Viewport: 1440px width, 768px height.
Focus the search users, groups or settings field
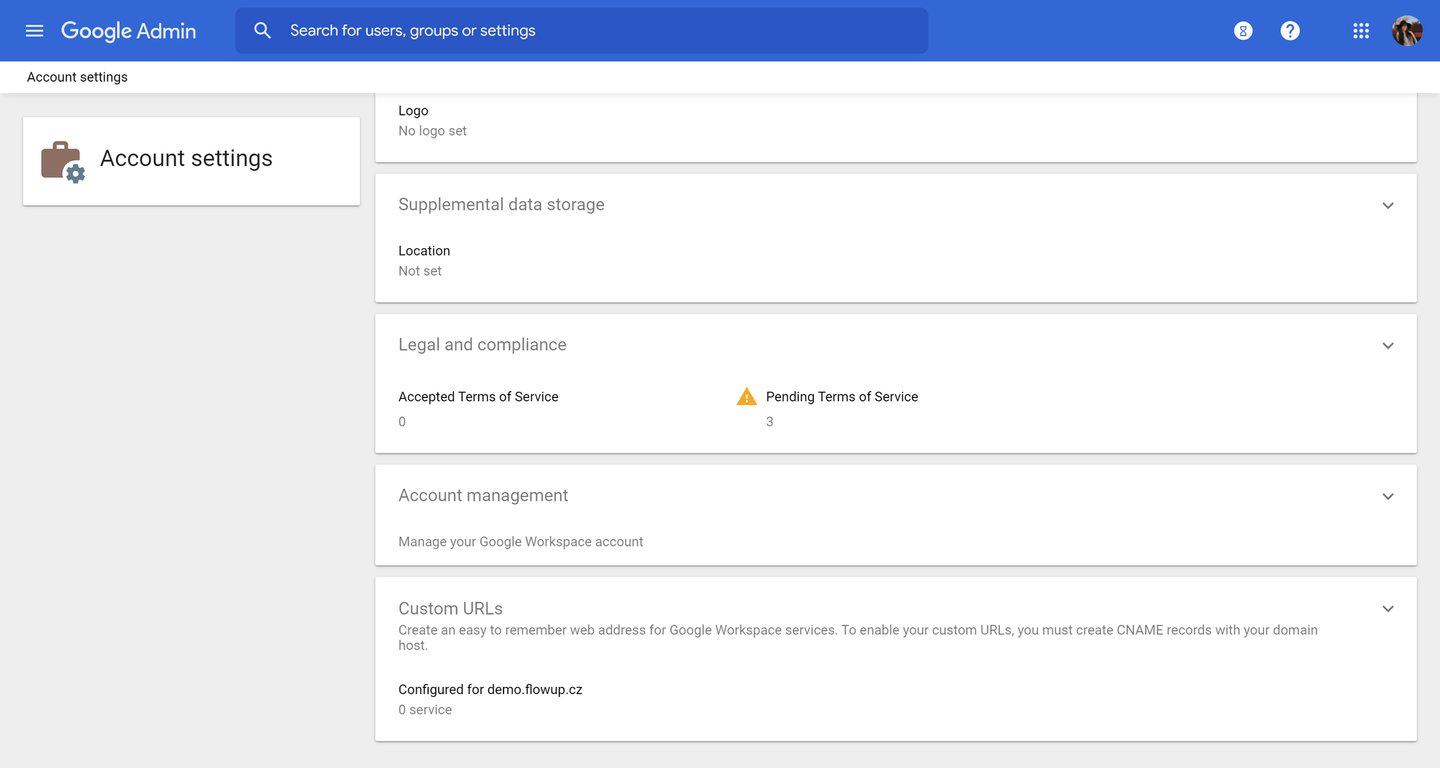(x=581, y=31)
